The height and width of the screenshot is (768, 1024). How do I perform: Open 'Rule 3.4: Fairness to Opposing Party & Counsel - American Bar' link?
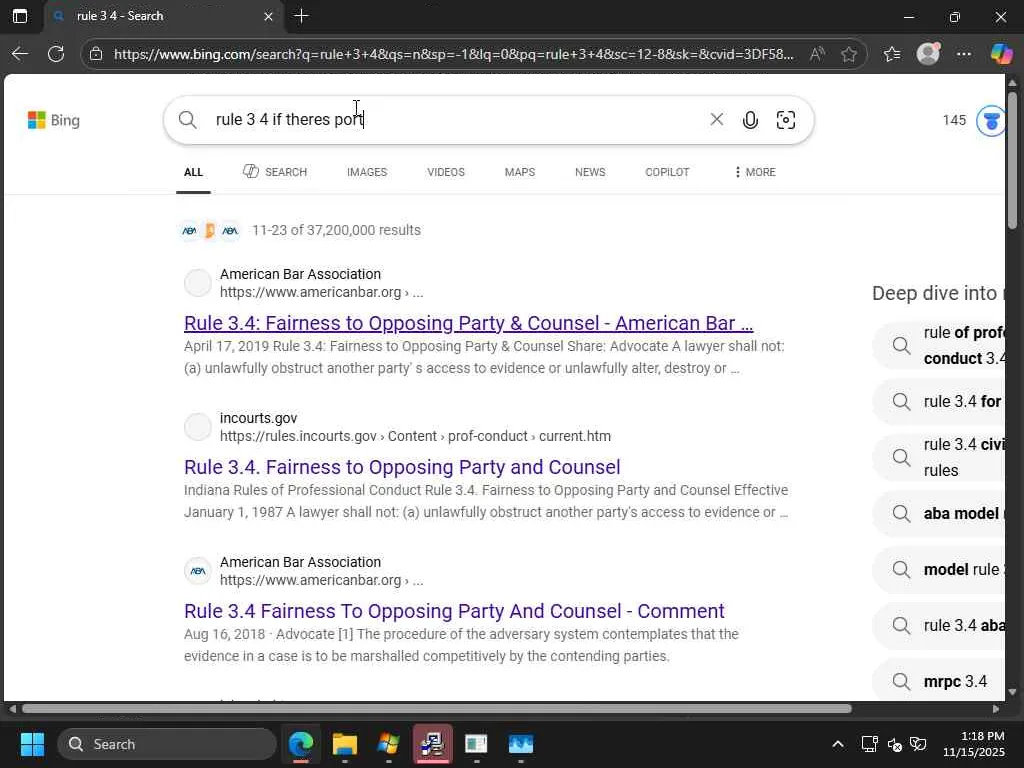[468, 323]
